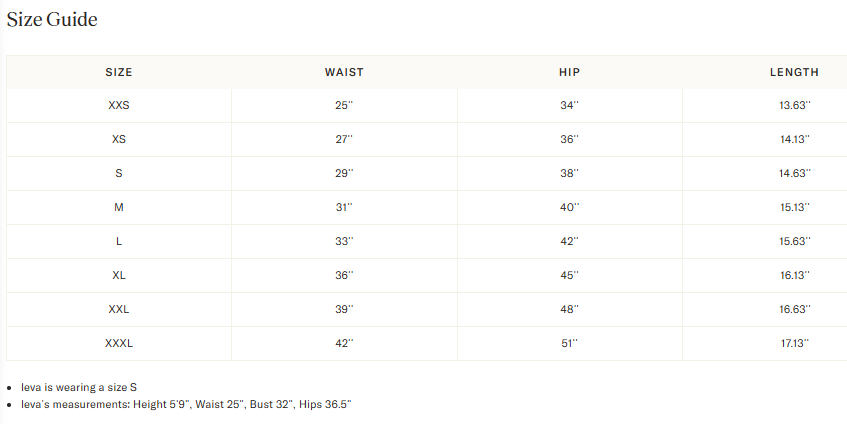The image size is (847, 424).
Task: Click the "Ieva is wearing a size S" note
Action: (x=79, y=387)
